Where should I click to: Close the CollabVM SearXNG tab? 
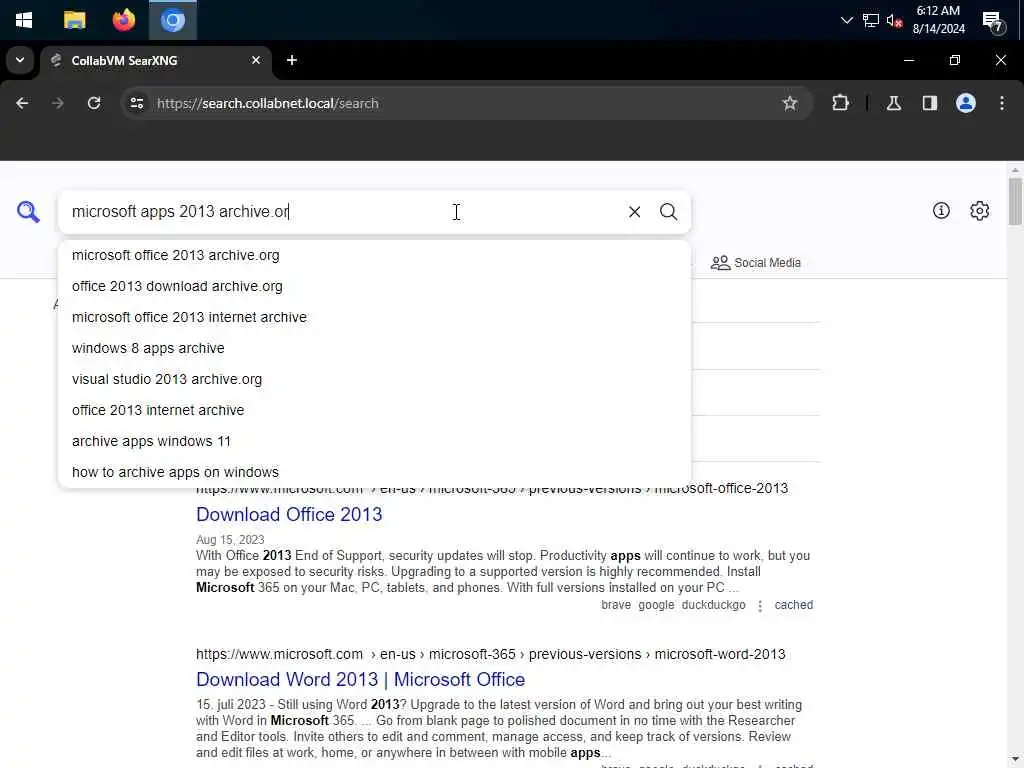(x=256, y=60)
